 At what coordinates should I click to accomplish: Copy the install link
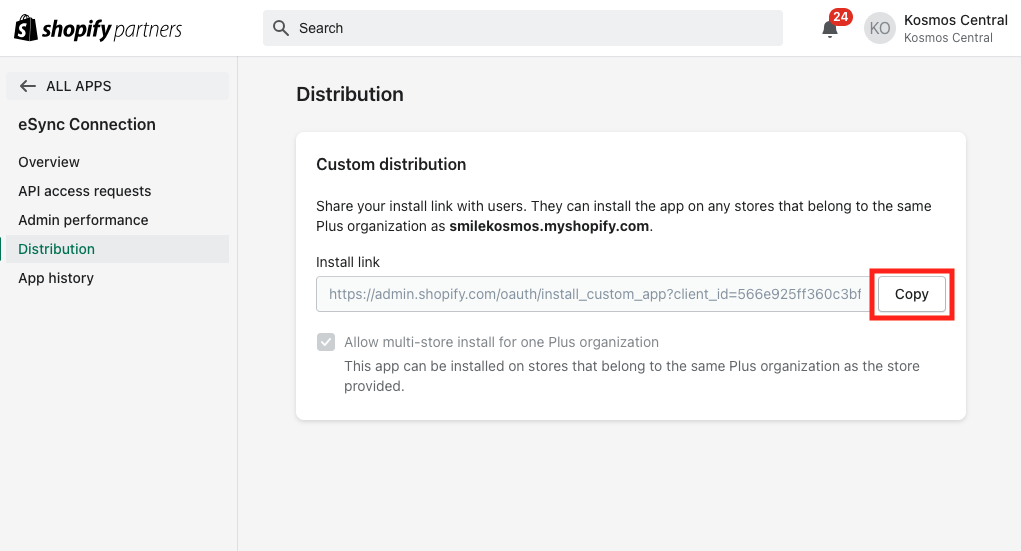tap(911, 294)
